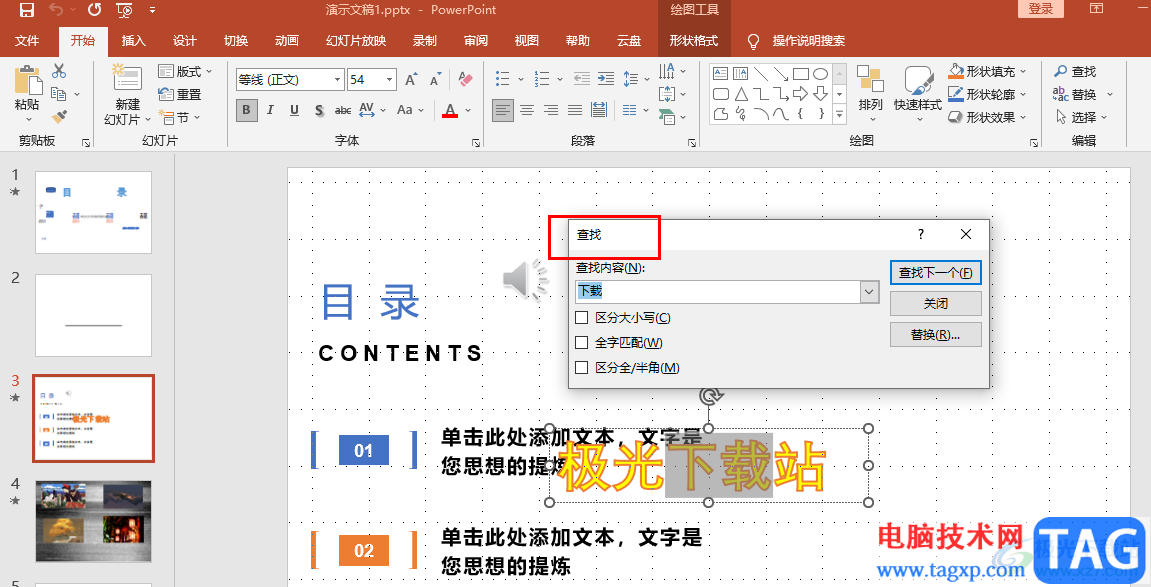The width and height of the screenshot is (1151, 587).
Task: Toggle Strikethrough formatting
Action: pos(343,110)
